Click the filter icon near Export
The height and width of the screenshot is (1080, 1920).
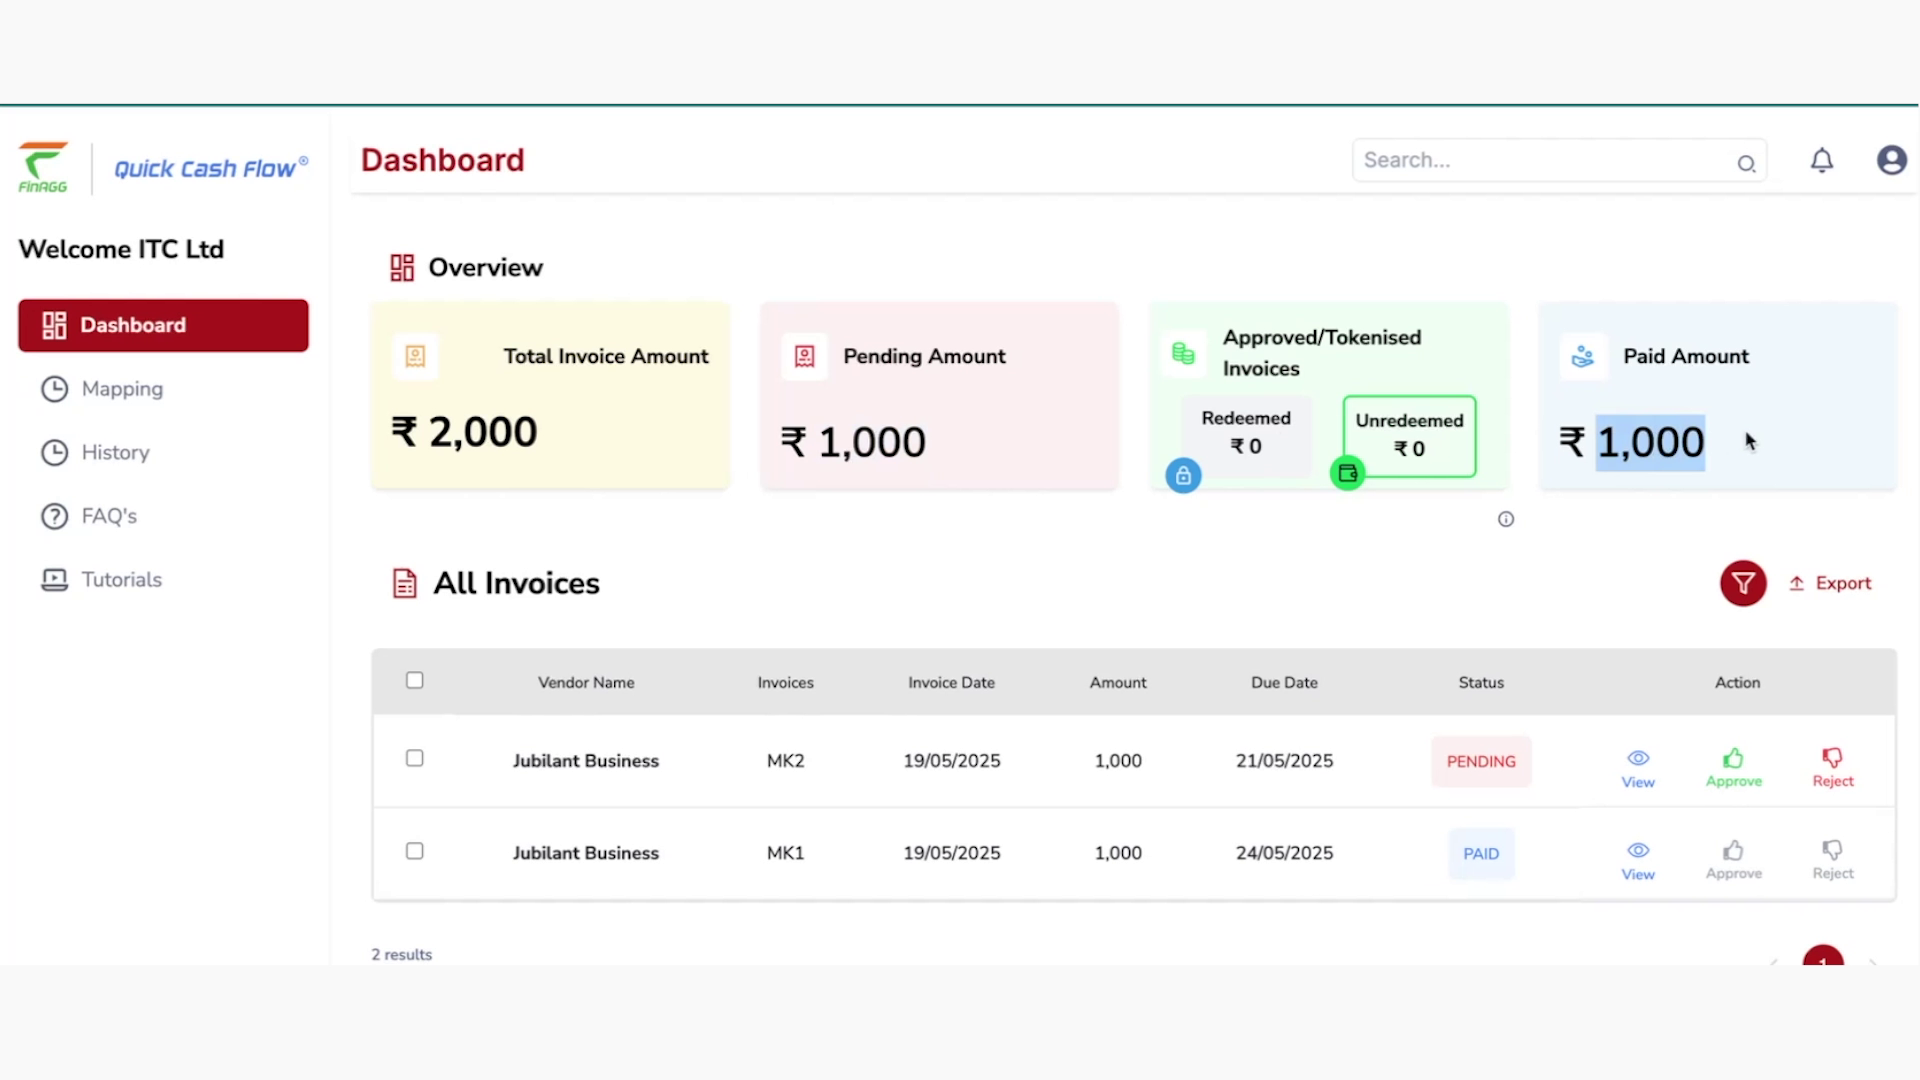[1743, 583]
